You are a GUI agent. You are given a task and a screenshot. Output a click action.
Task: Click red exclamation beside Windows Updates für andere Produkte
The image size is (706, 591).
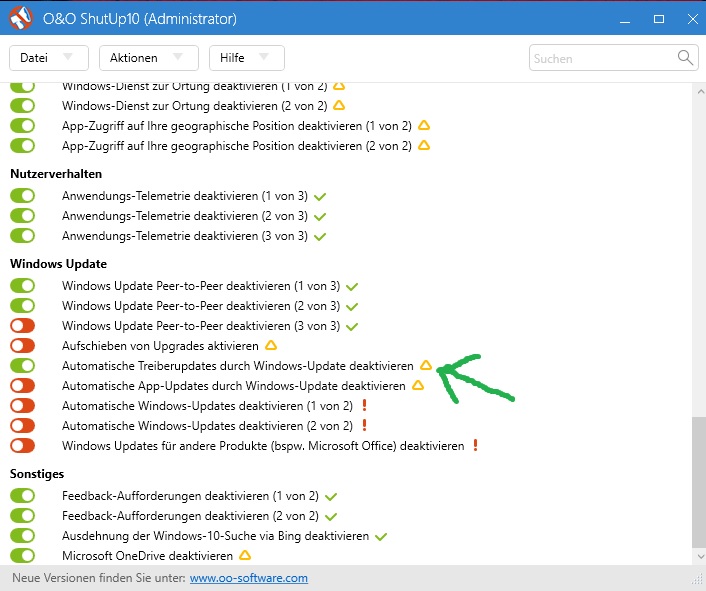click(475, 445)
